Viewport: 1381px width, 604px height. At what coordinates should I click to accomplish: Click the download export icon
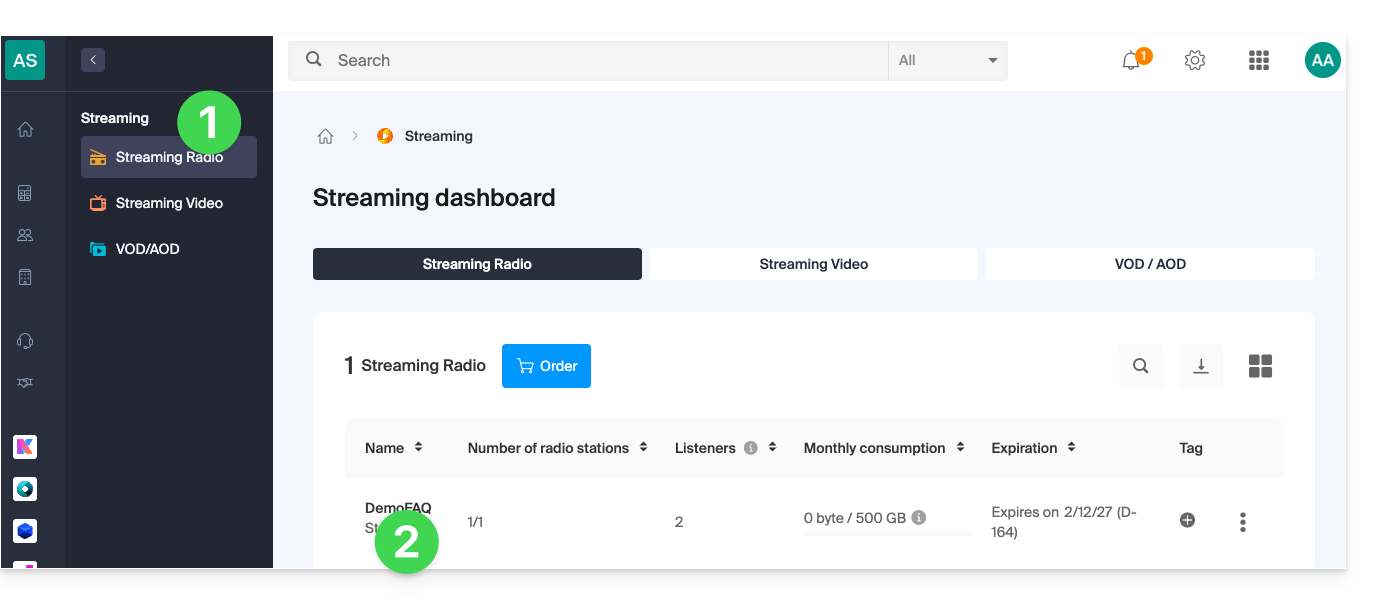coord(1201,366)
